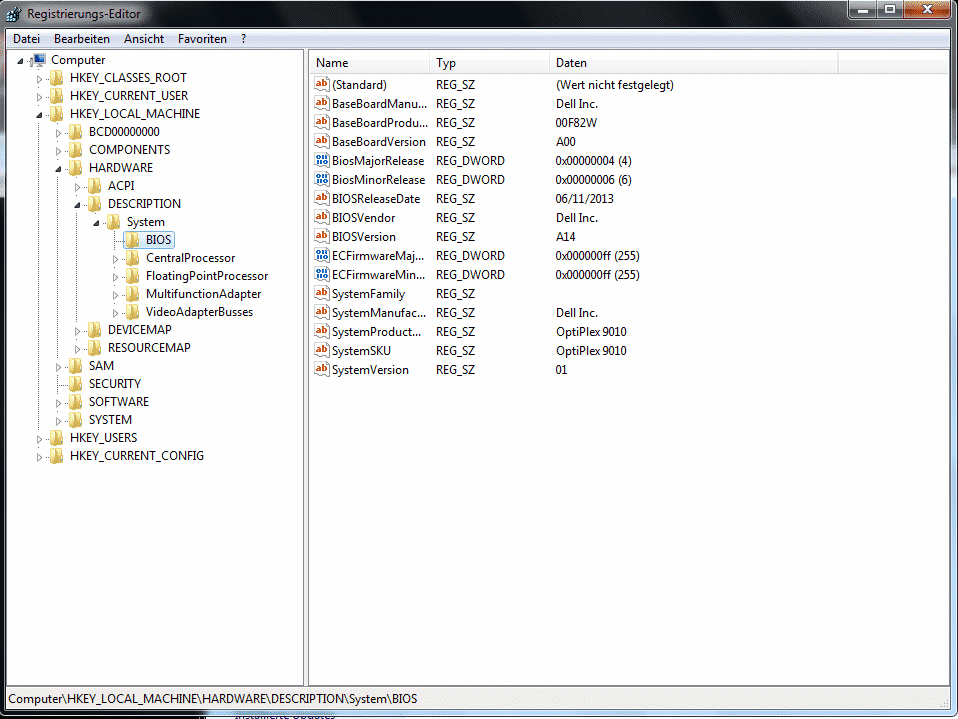Image resolution: width=958 pixels, height=719 pixels.
Task: Sort values by the Name column header
Action: pos(370,63)
